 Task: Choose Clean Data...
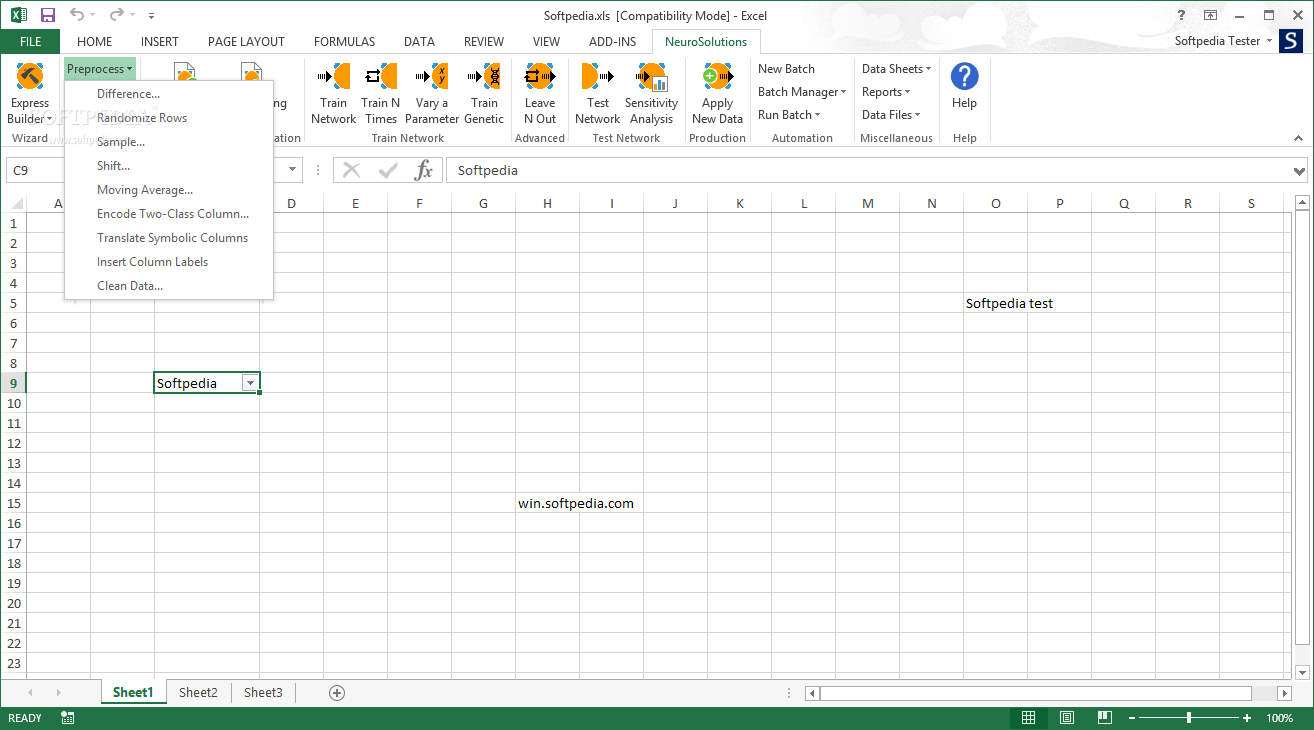tap(169, 286)
